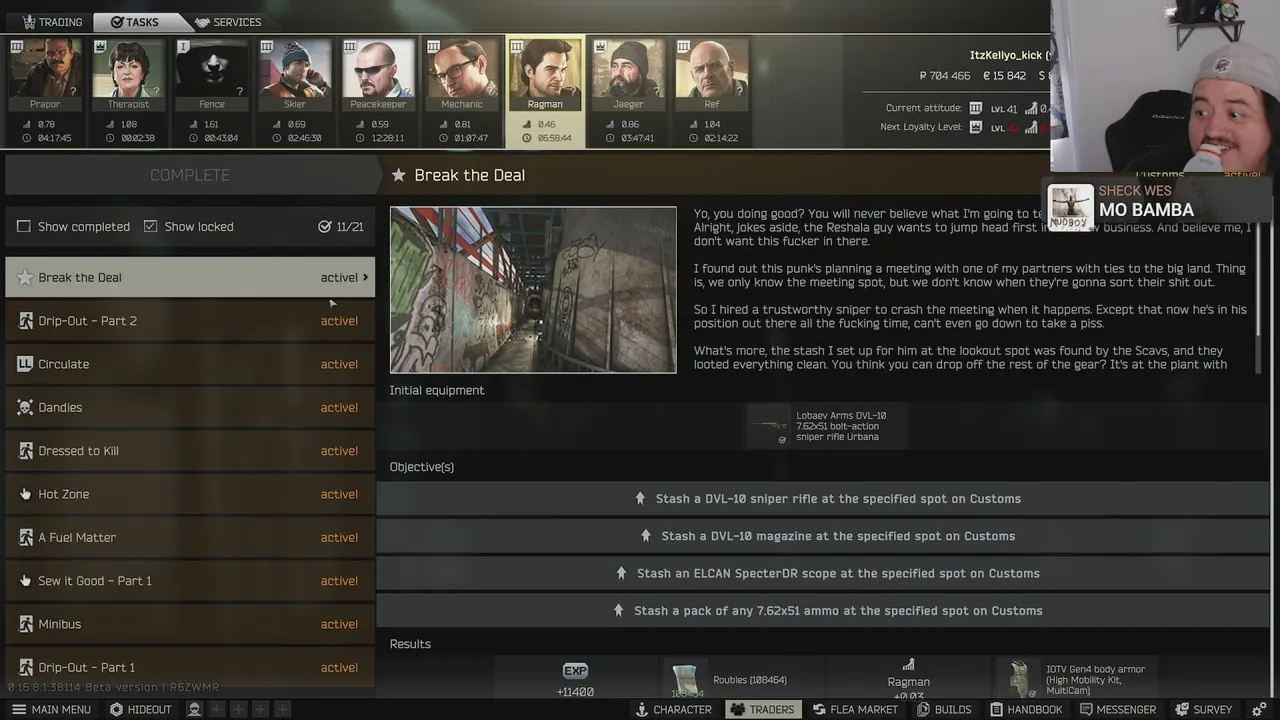Open the Traders screen from bottom bar
This screenshot has width=1280, height=720.
[762, 709]
